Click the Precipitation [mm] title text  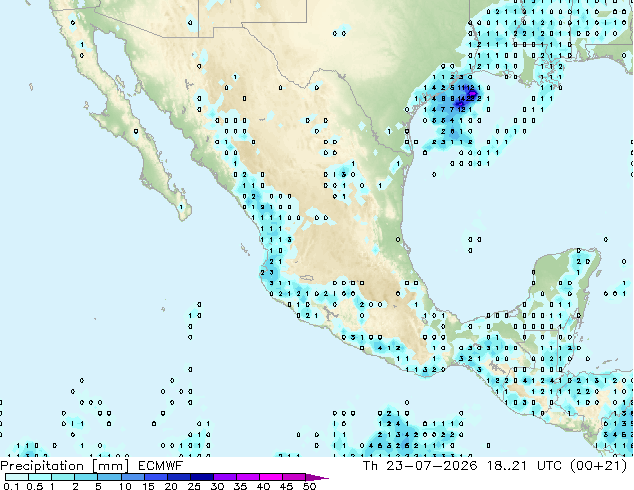click(65, 466)
